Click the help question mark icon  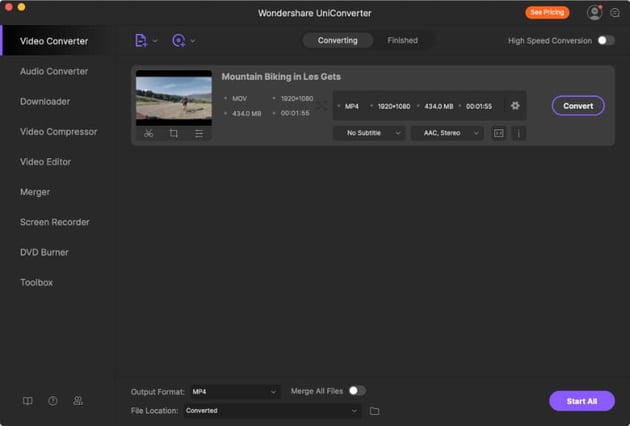tap(53, 401)
